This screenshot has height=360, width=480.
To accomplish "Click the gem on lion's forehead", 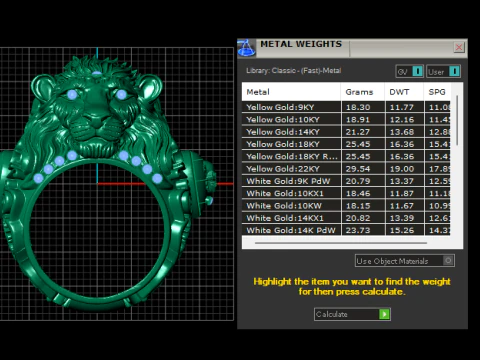I will 97,73.
